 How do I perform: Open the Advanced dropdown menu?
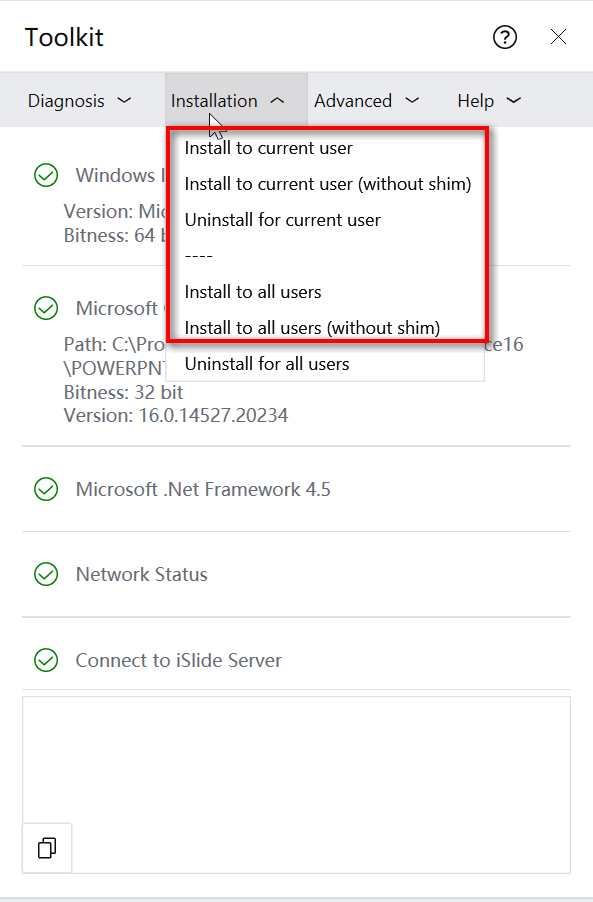(x=366, y=101)
